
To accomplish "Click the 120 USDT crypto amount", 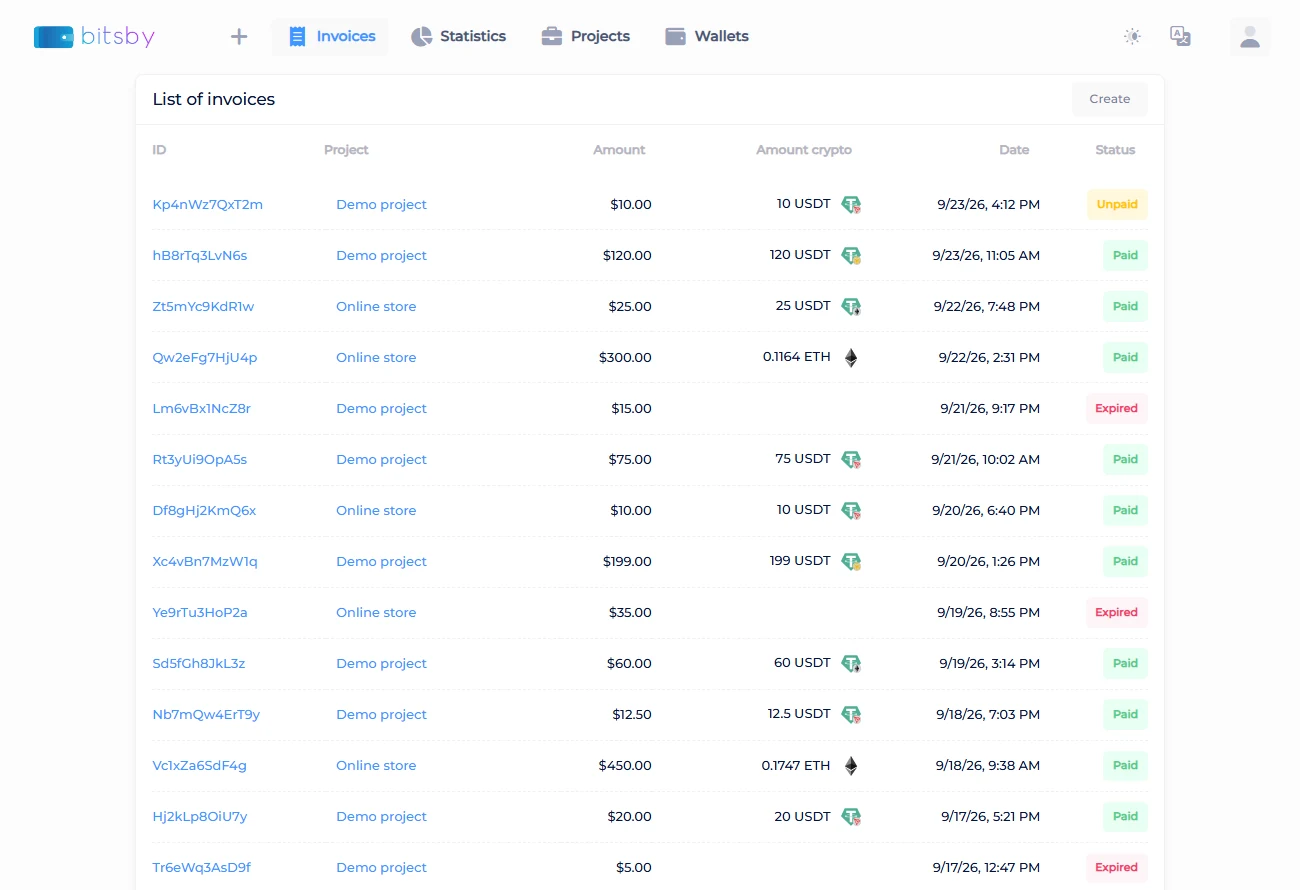I will coord(800,255).
